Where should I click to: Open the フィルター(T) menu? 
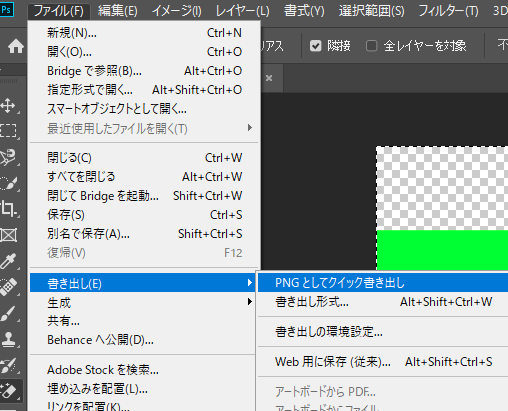[448, 11]
